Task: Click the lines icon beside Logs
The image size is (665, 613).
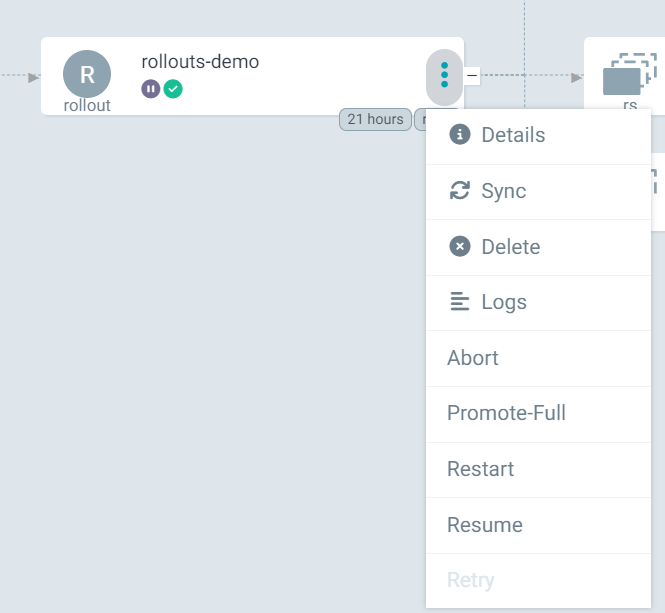Action: click(x=460, y=302)
